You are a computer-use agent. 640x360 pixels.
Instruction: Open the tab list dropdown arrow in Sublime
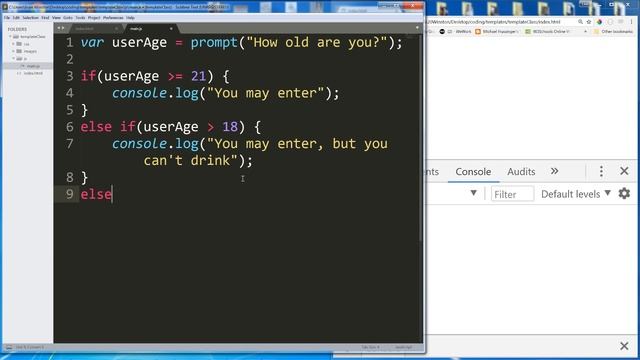coord(417,28)
